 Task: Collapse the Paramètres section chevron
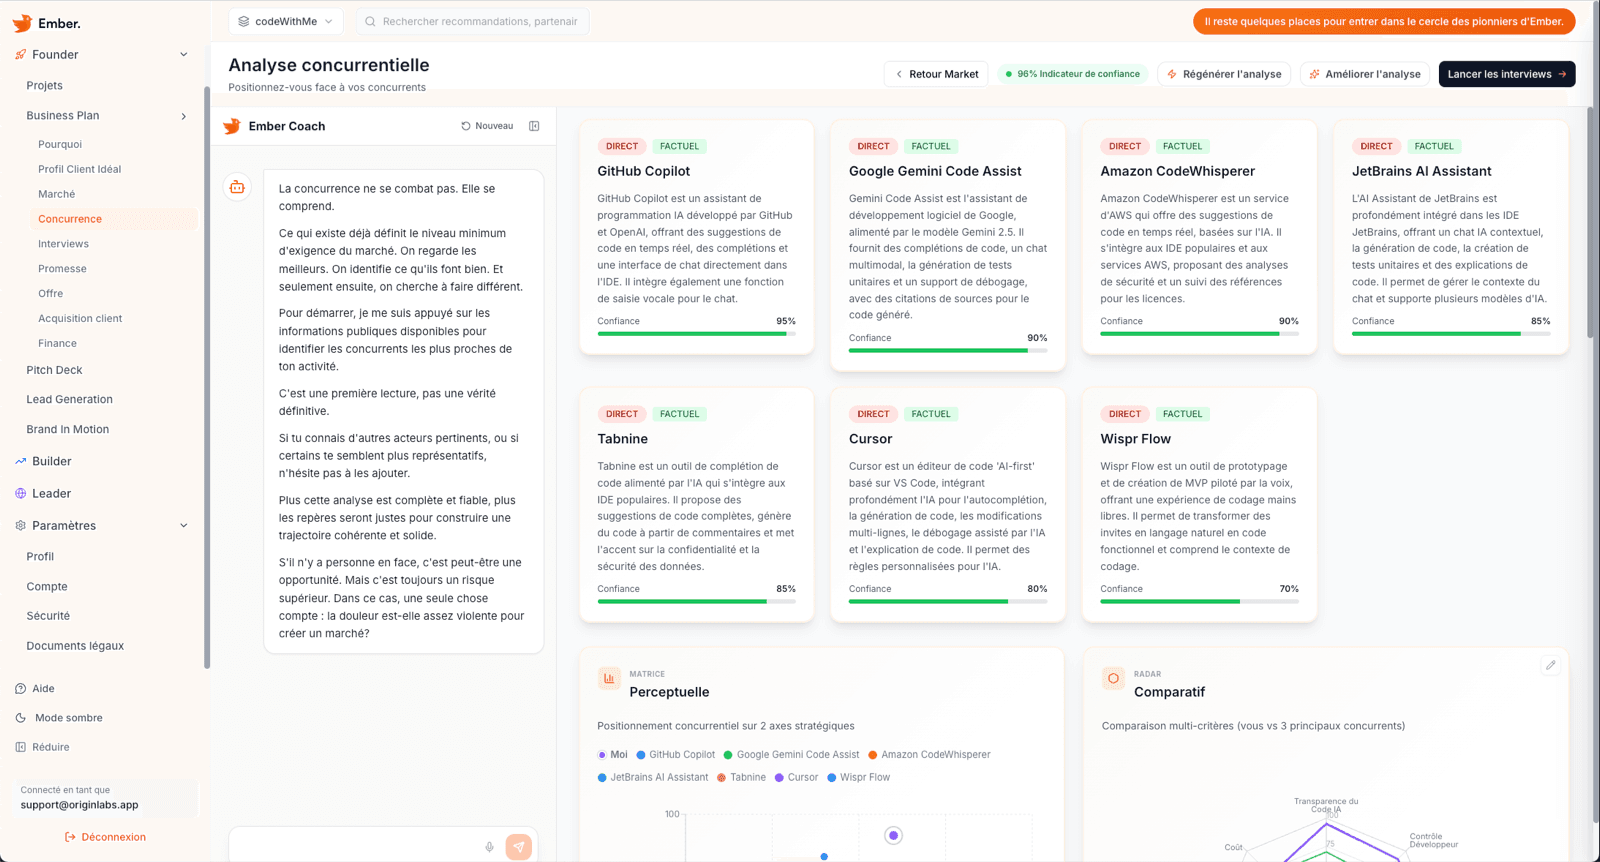click(184, 526)
